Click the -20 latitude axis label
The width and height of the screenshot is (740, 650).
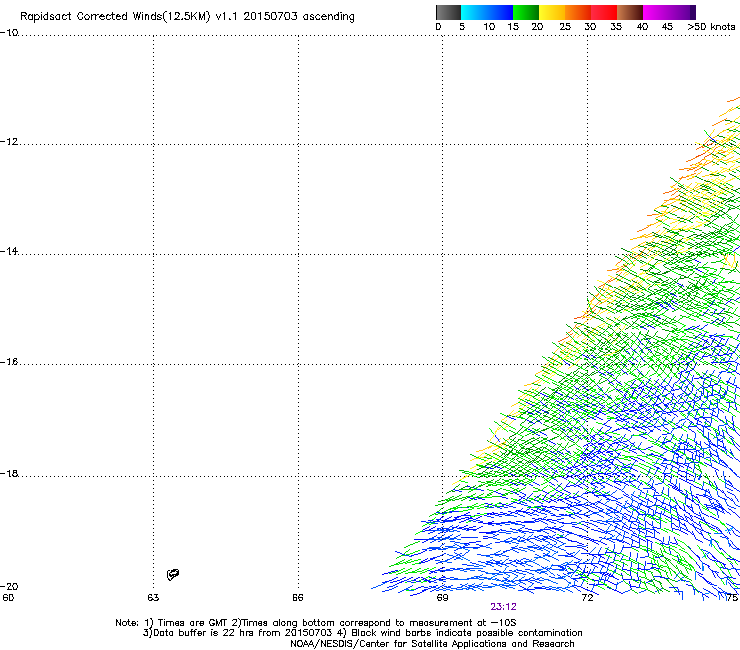tap(9, 586)
